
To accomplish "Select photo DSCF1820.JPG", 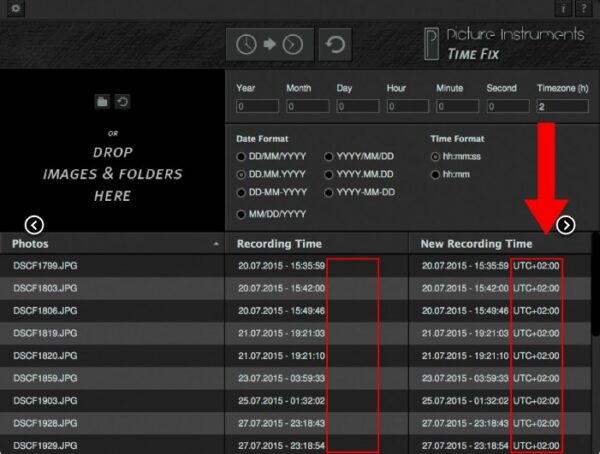I will coord(45,356).
